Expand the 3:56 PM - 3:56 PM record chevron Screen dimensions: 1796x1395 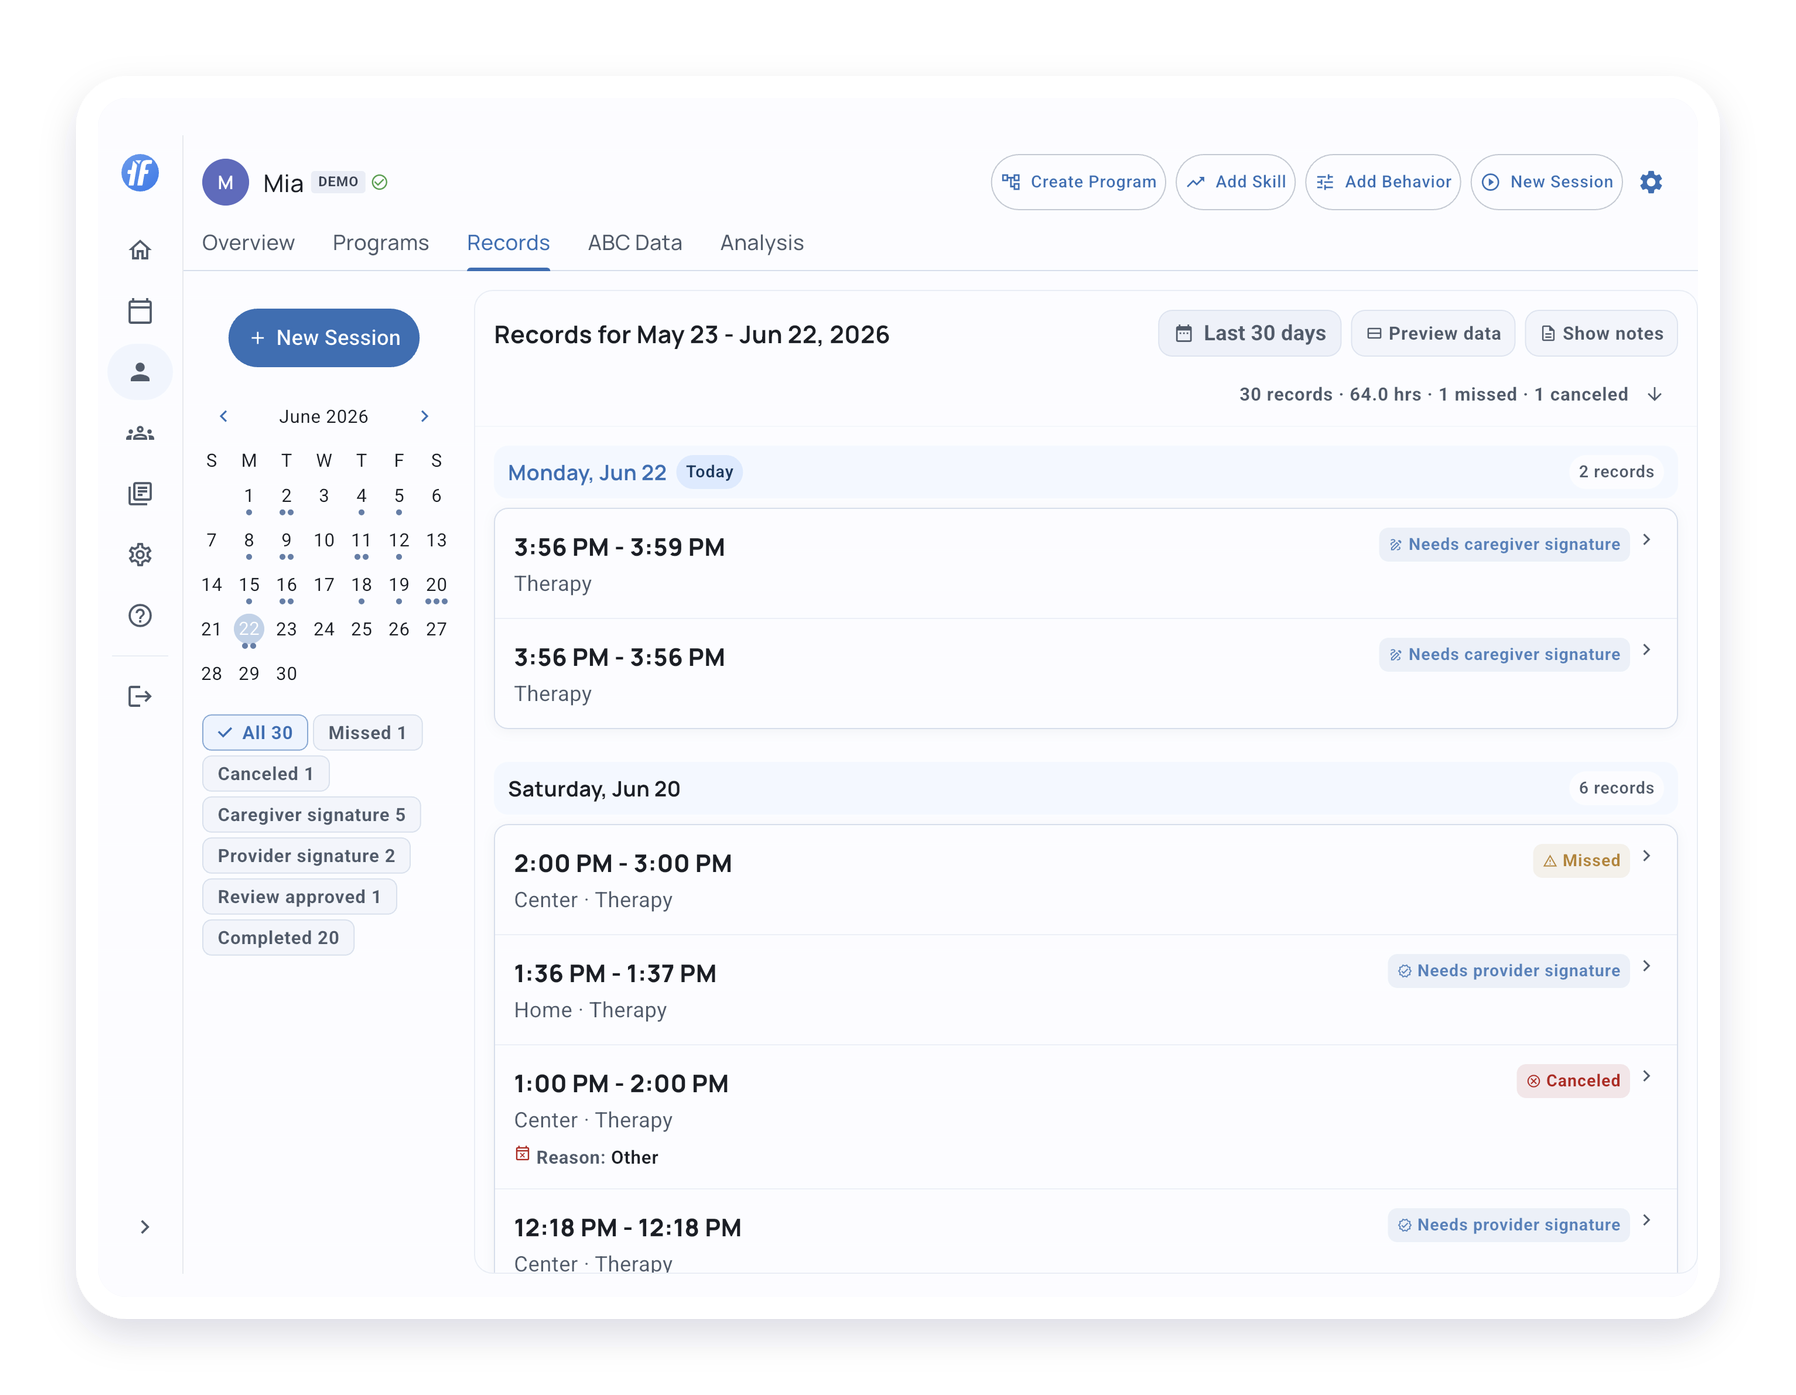(x=1647, y=650)
